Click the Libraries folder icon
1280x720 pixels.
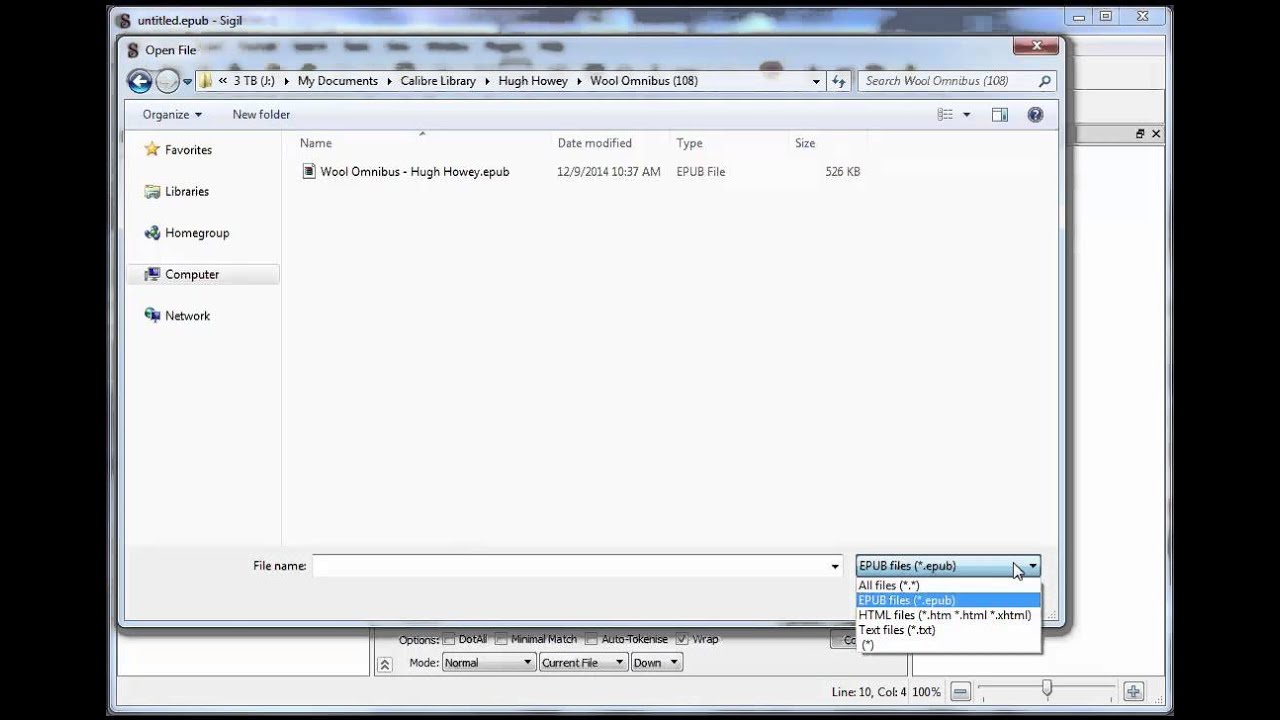(152, 191)
